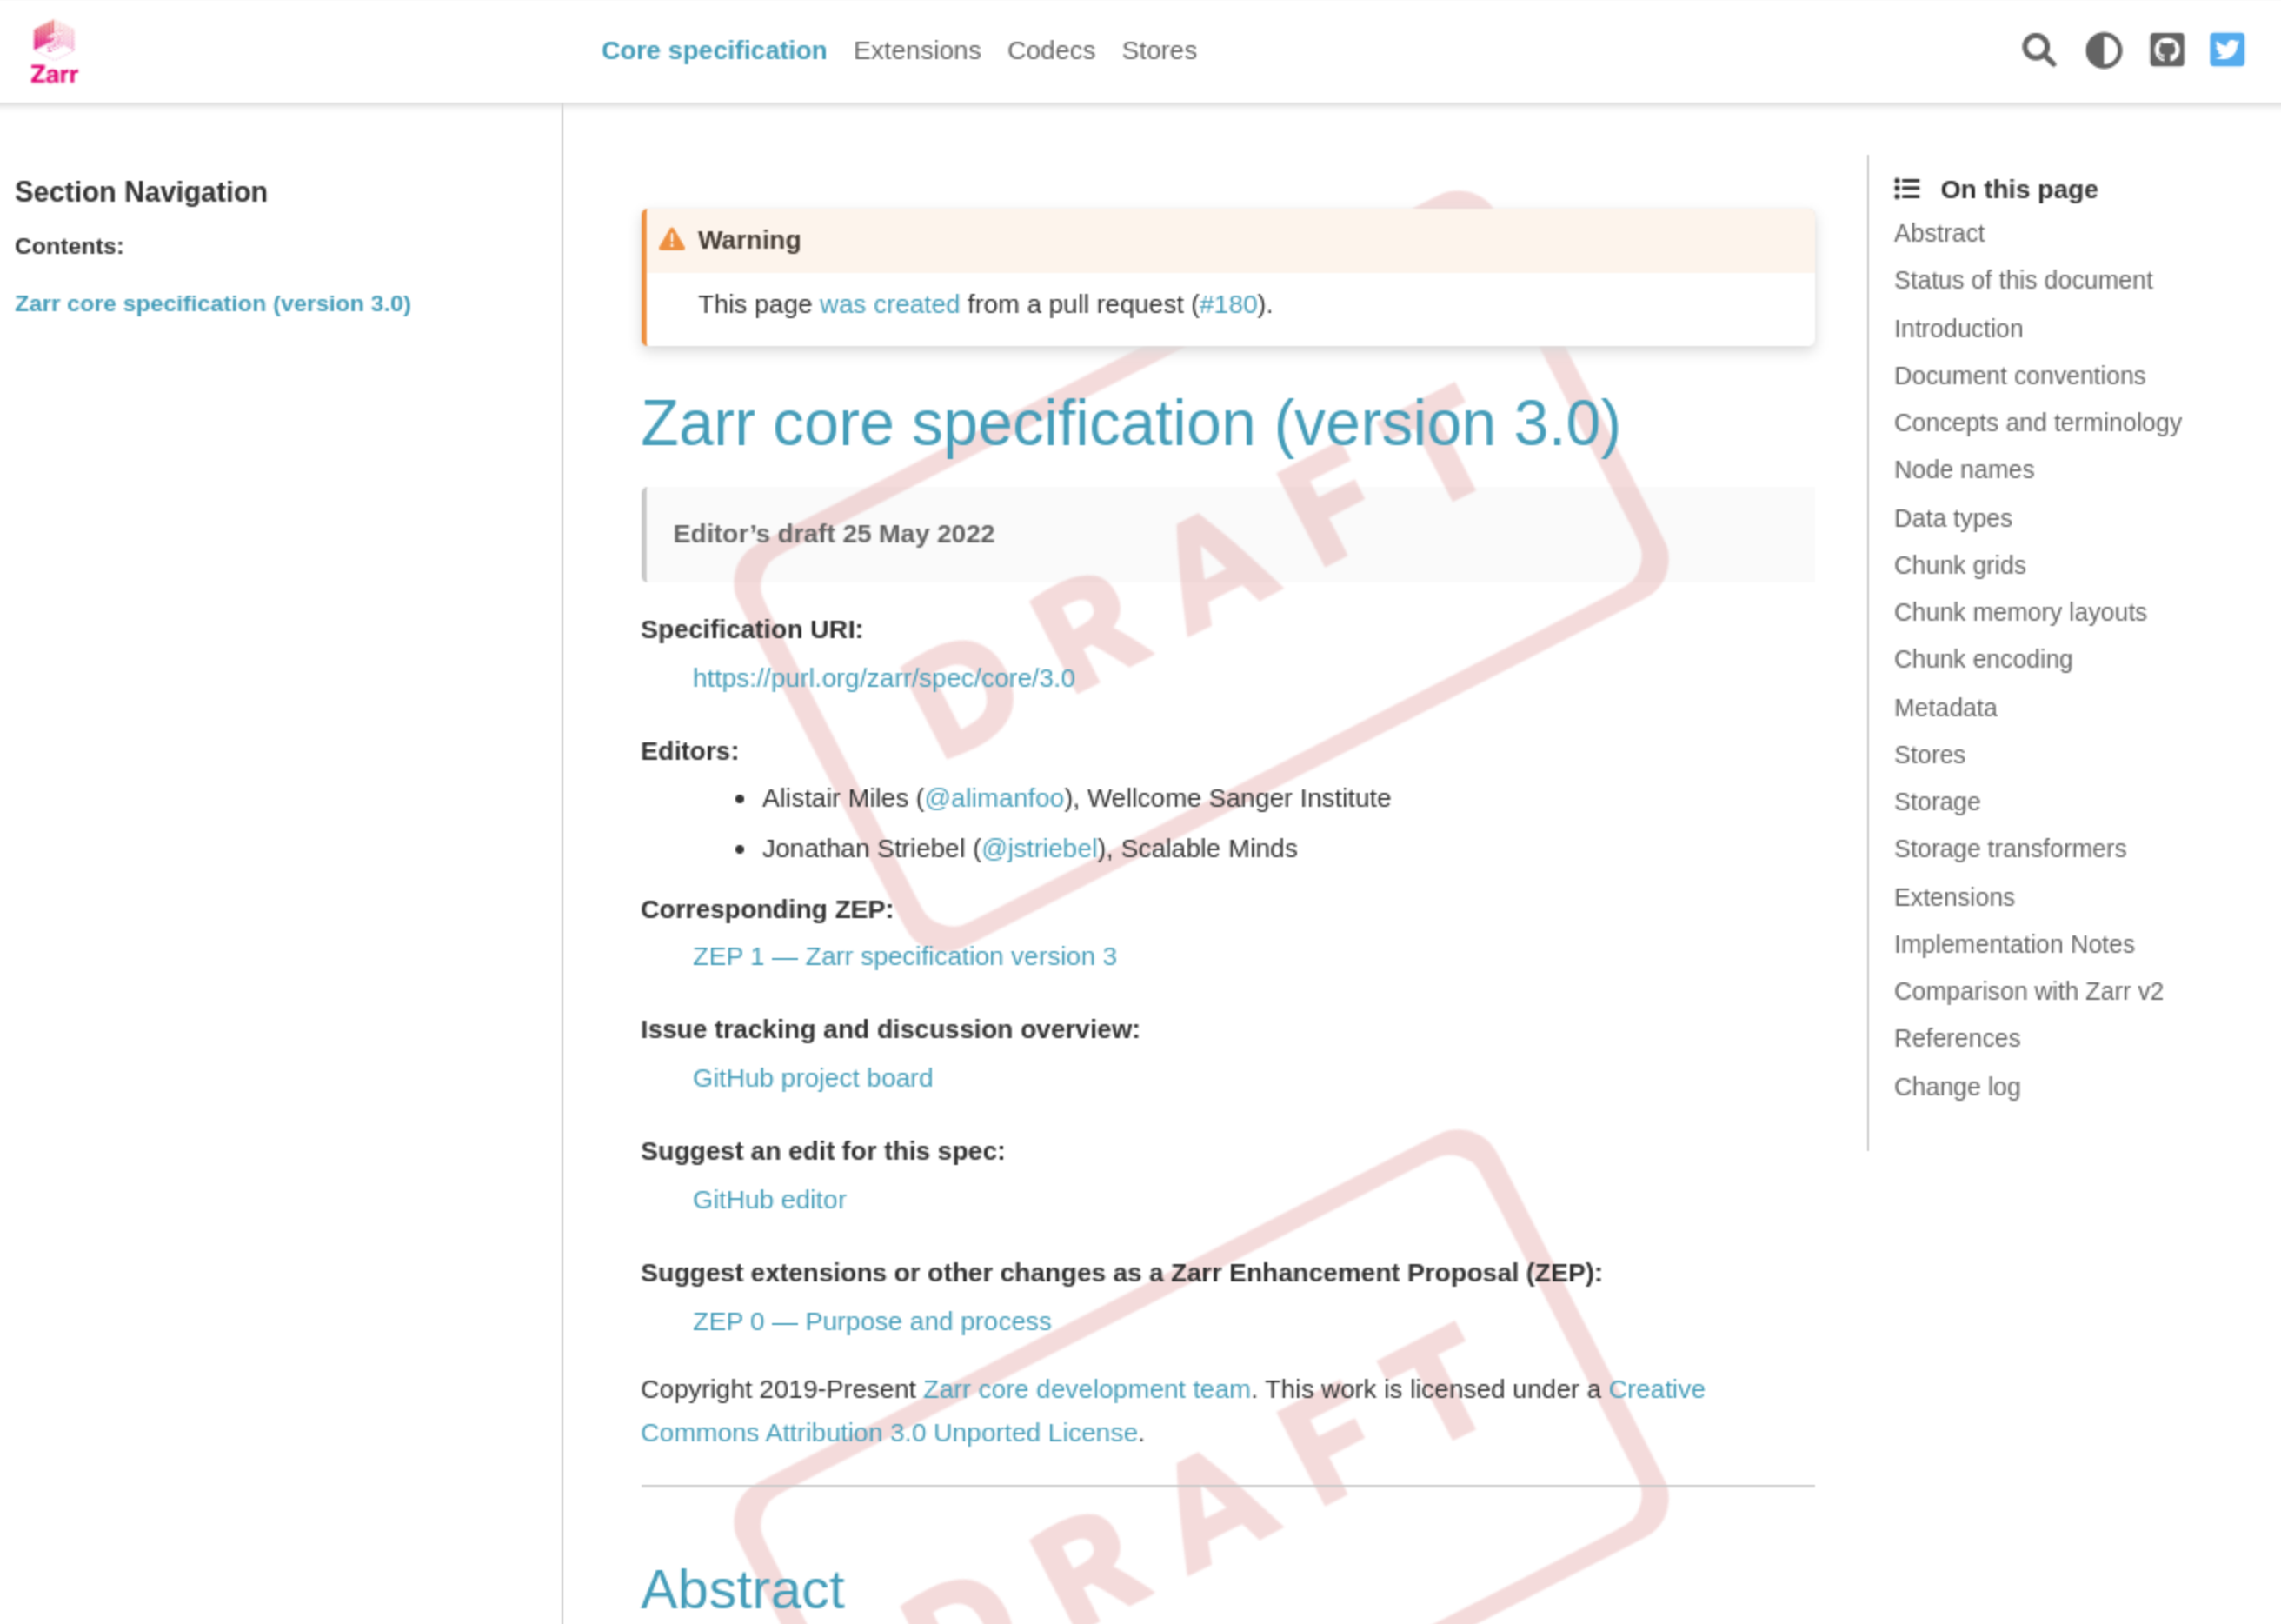2281x1624 pixels.
Task: Follow the purl.org specification URI link
Action: click(x=883, y=678)
